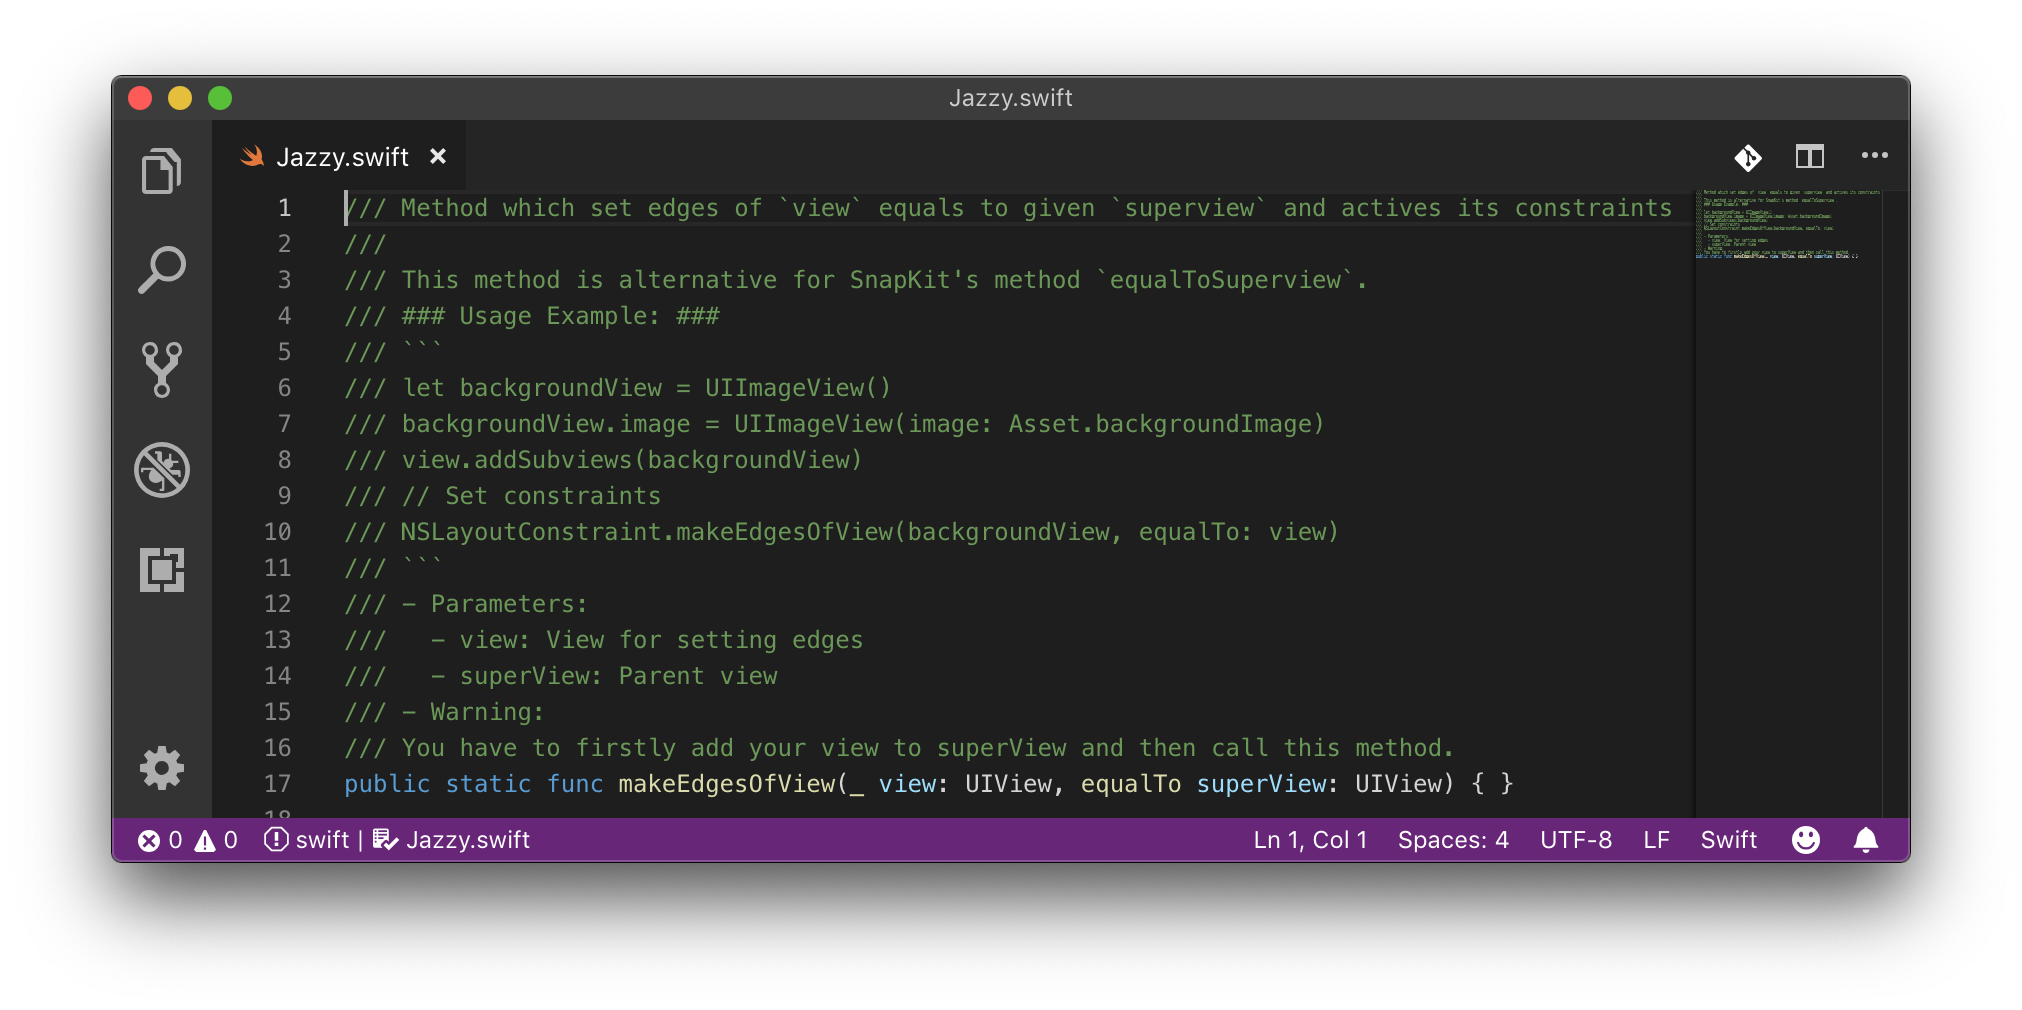Screen dimensions: 2022x1010
Task: Change language mode Swift
Action: pyautogui.click(x=1728, y=840)
